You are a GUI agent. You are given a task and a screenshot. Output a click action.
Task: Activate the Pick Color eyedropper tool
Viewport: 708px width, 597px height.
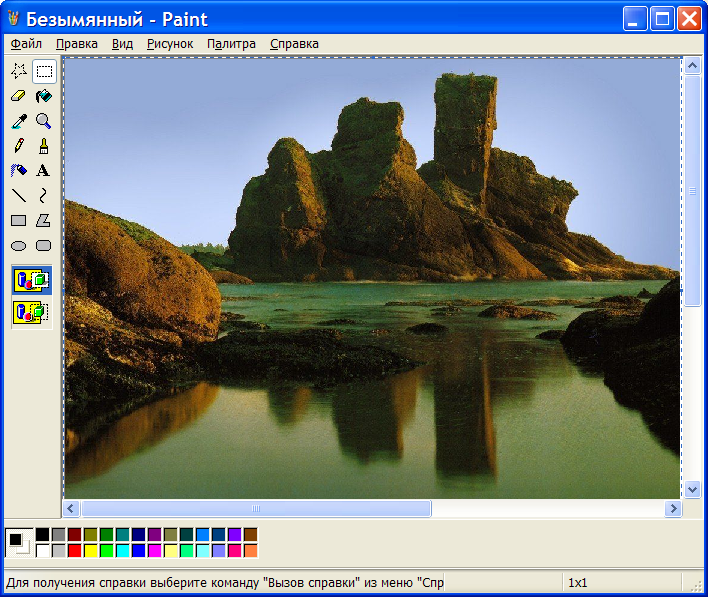point(19,121)
